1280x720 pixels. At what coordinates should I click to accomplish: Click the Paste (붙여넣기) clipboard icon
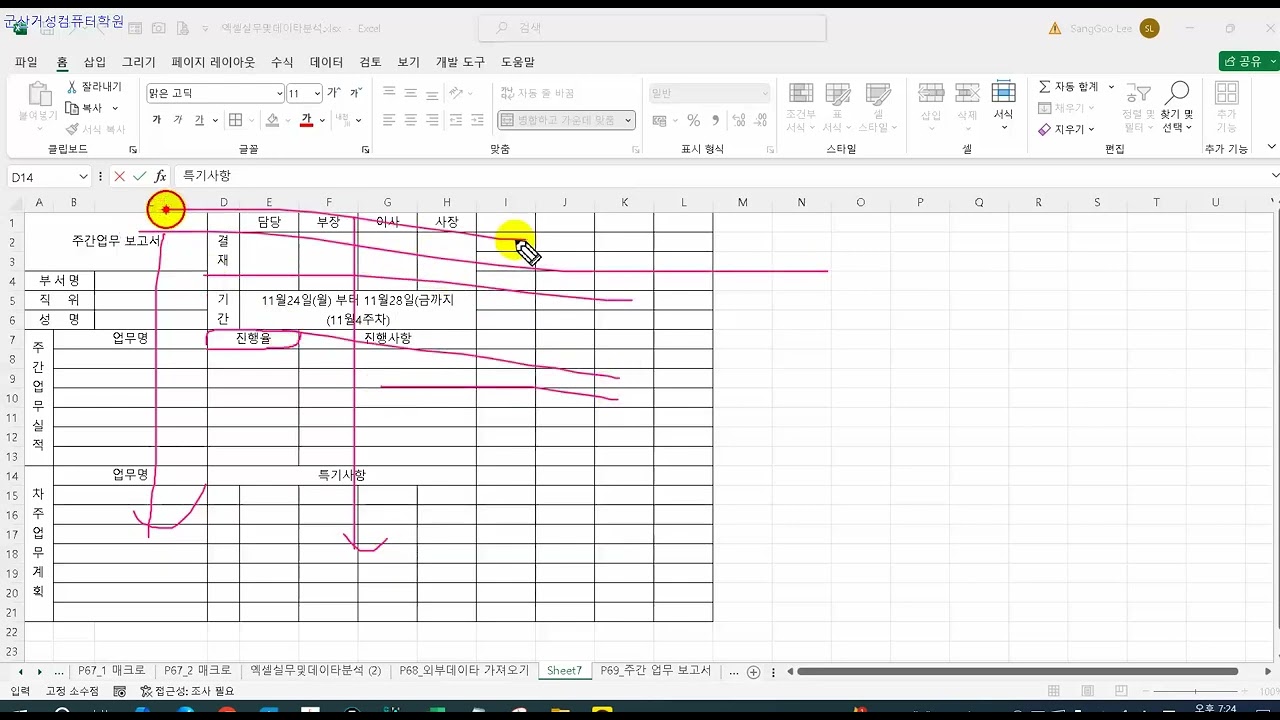point(39,95)
